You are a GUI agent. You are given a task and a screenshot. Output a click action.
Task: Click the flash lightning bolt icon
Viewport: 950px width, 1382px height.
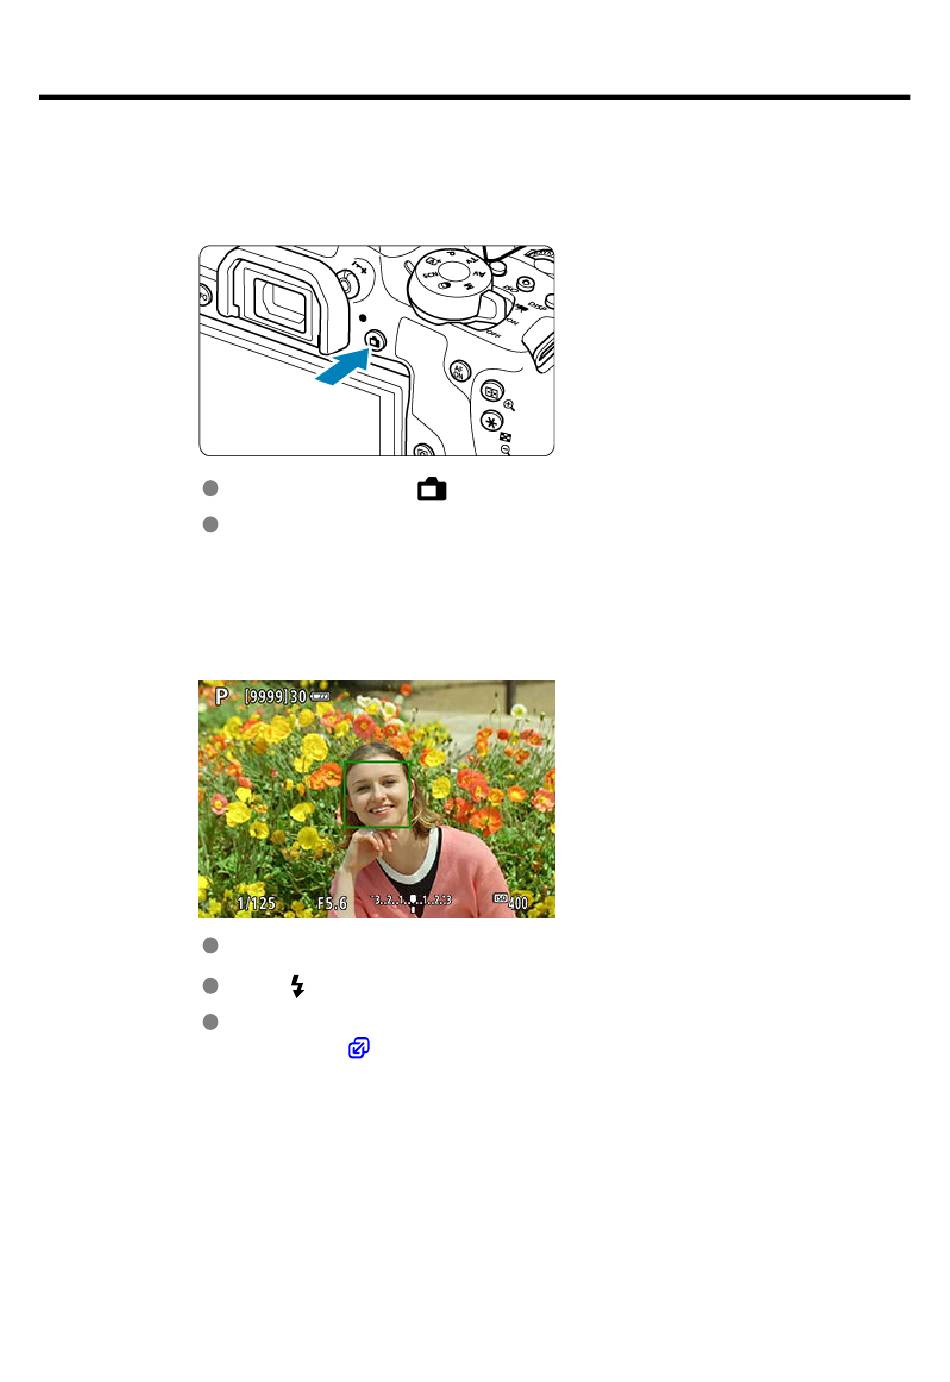[297, 986]
